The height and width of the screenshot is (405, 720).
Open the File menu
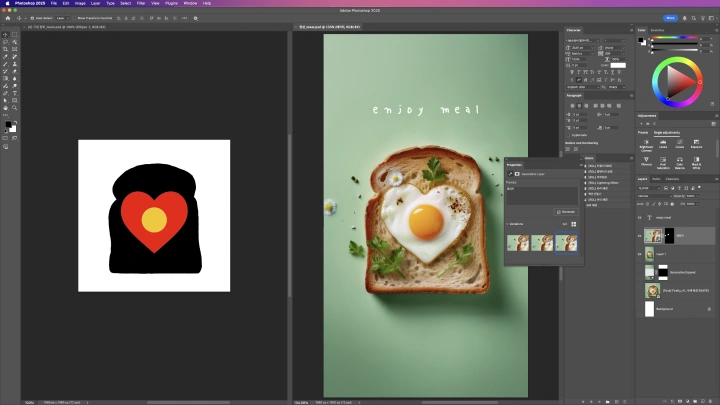(x=54, y=3)
